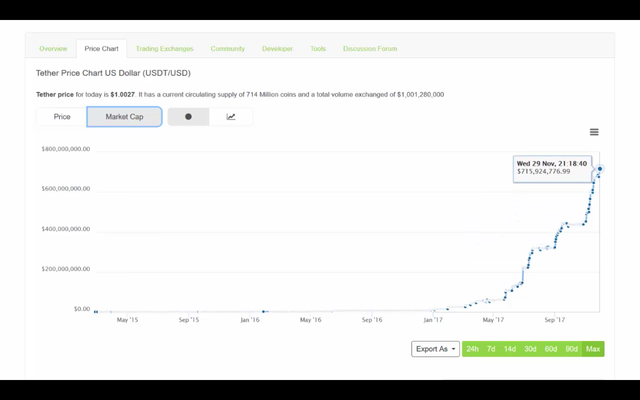Open the Developer tab
Screen dimensions: 640x400
click(277, 49)
